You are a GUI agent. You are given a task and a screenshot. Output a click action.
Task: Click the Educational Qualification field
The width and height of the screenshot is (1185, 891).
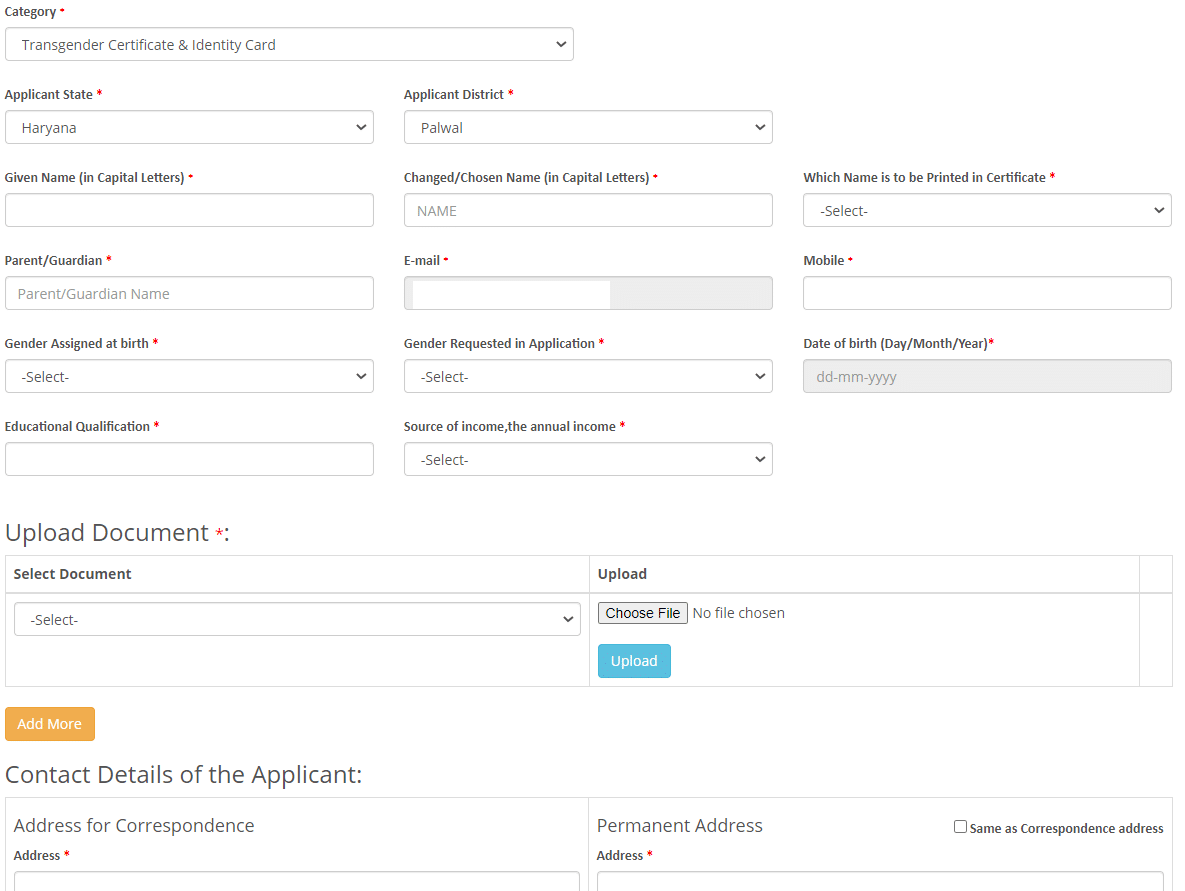coord(189,460)
